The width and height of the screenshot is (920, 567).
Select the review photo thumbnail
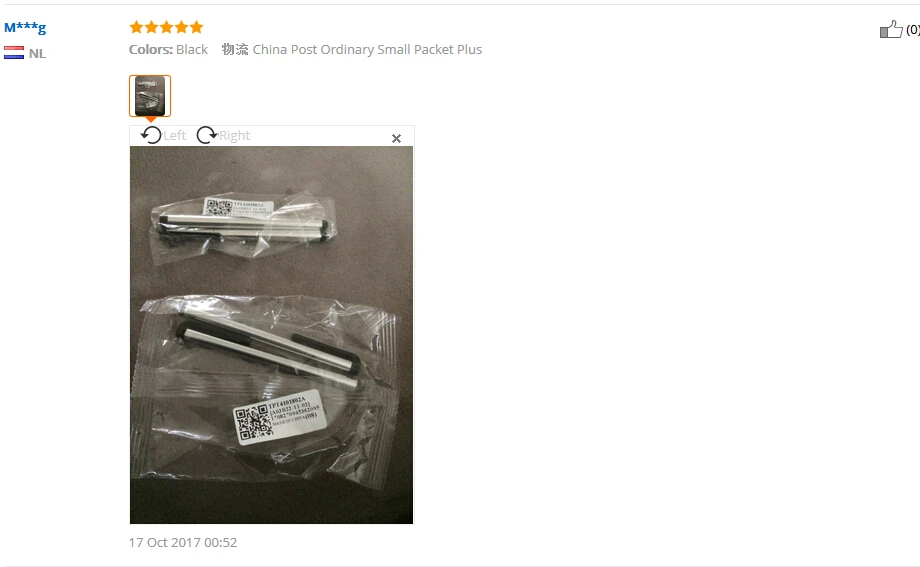pos(150,96)
